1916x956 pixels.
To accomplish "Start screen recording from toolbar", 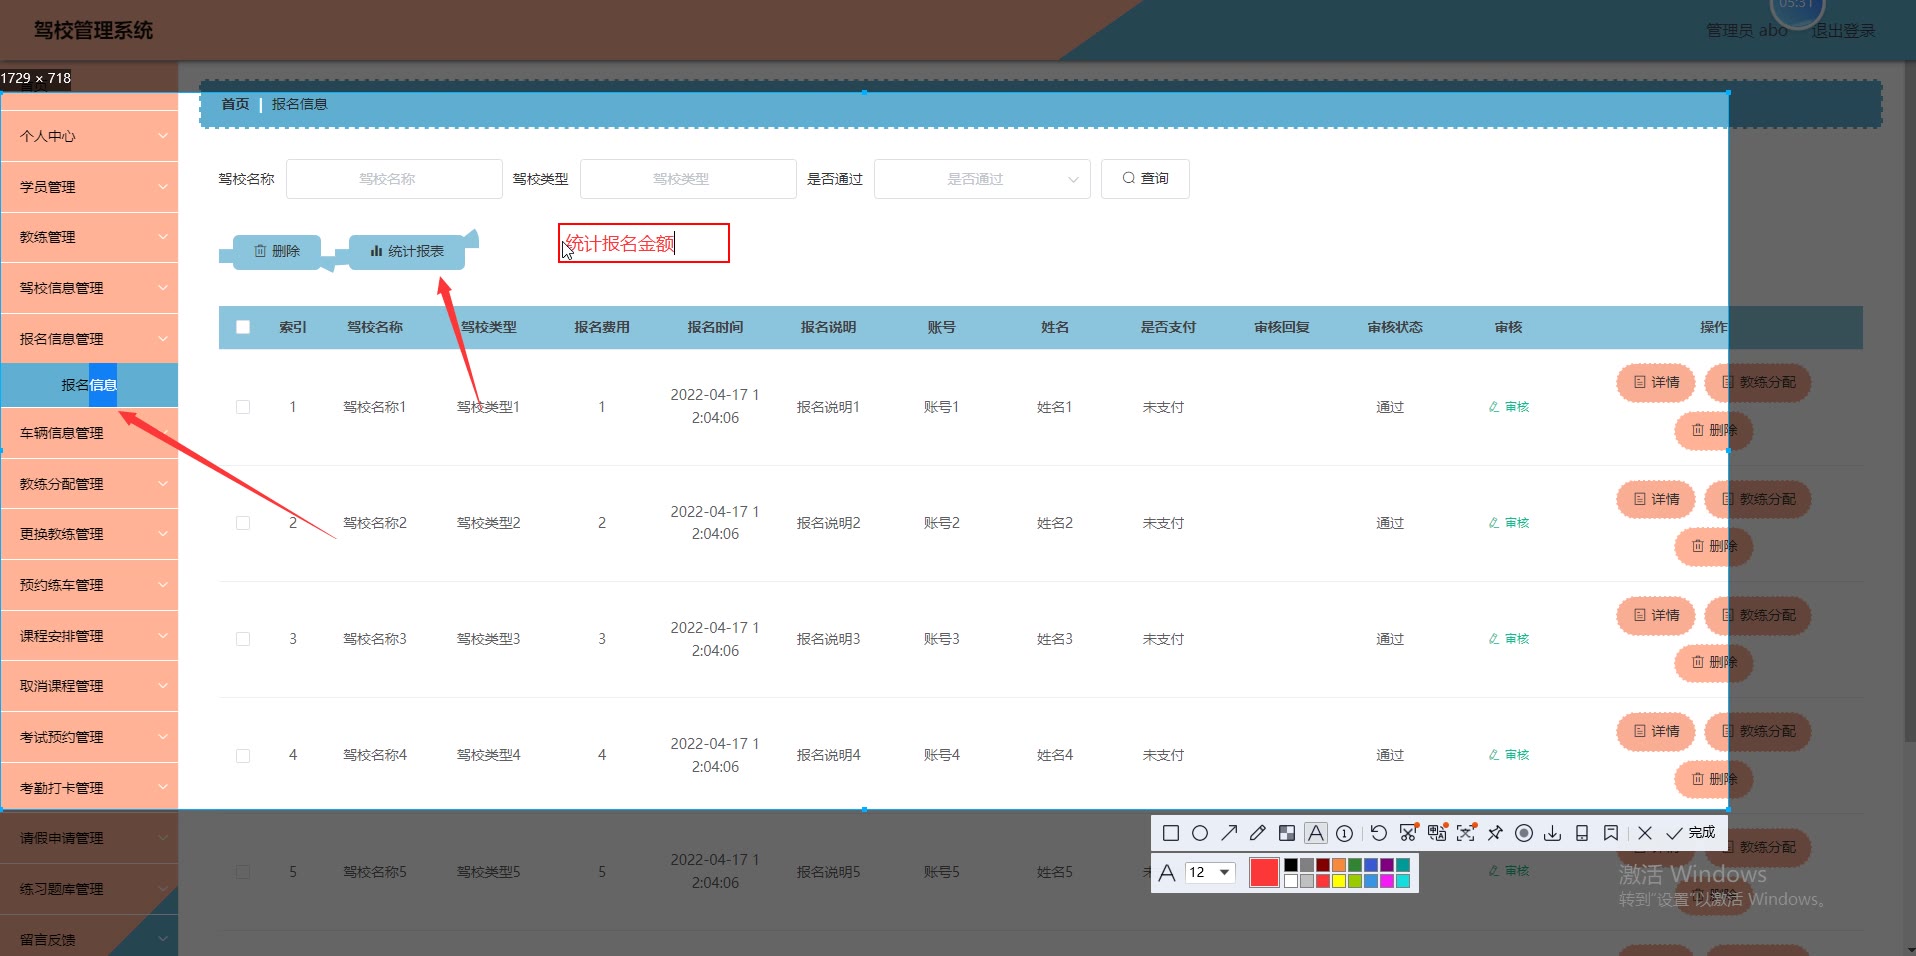I will [1524, 833].
